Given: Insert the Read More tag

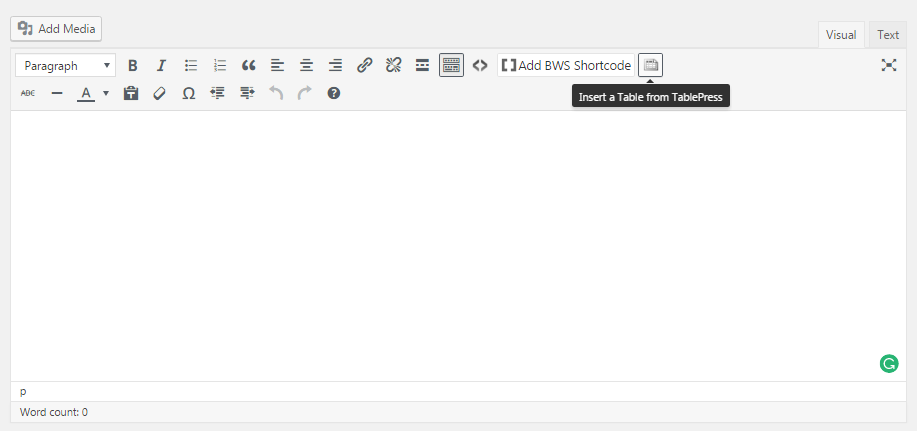Looking at the screenshot, I should tap(422, 65).
